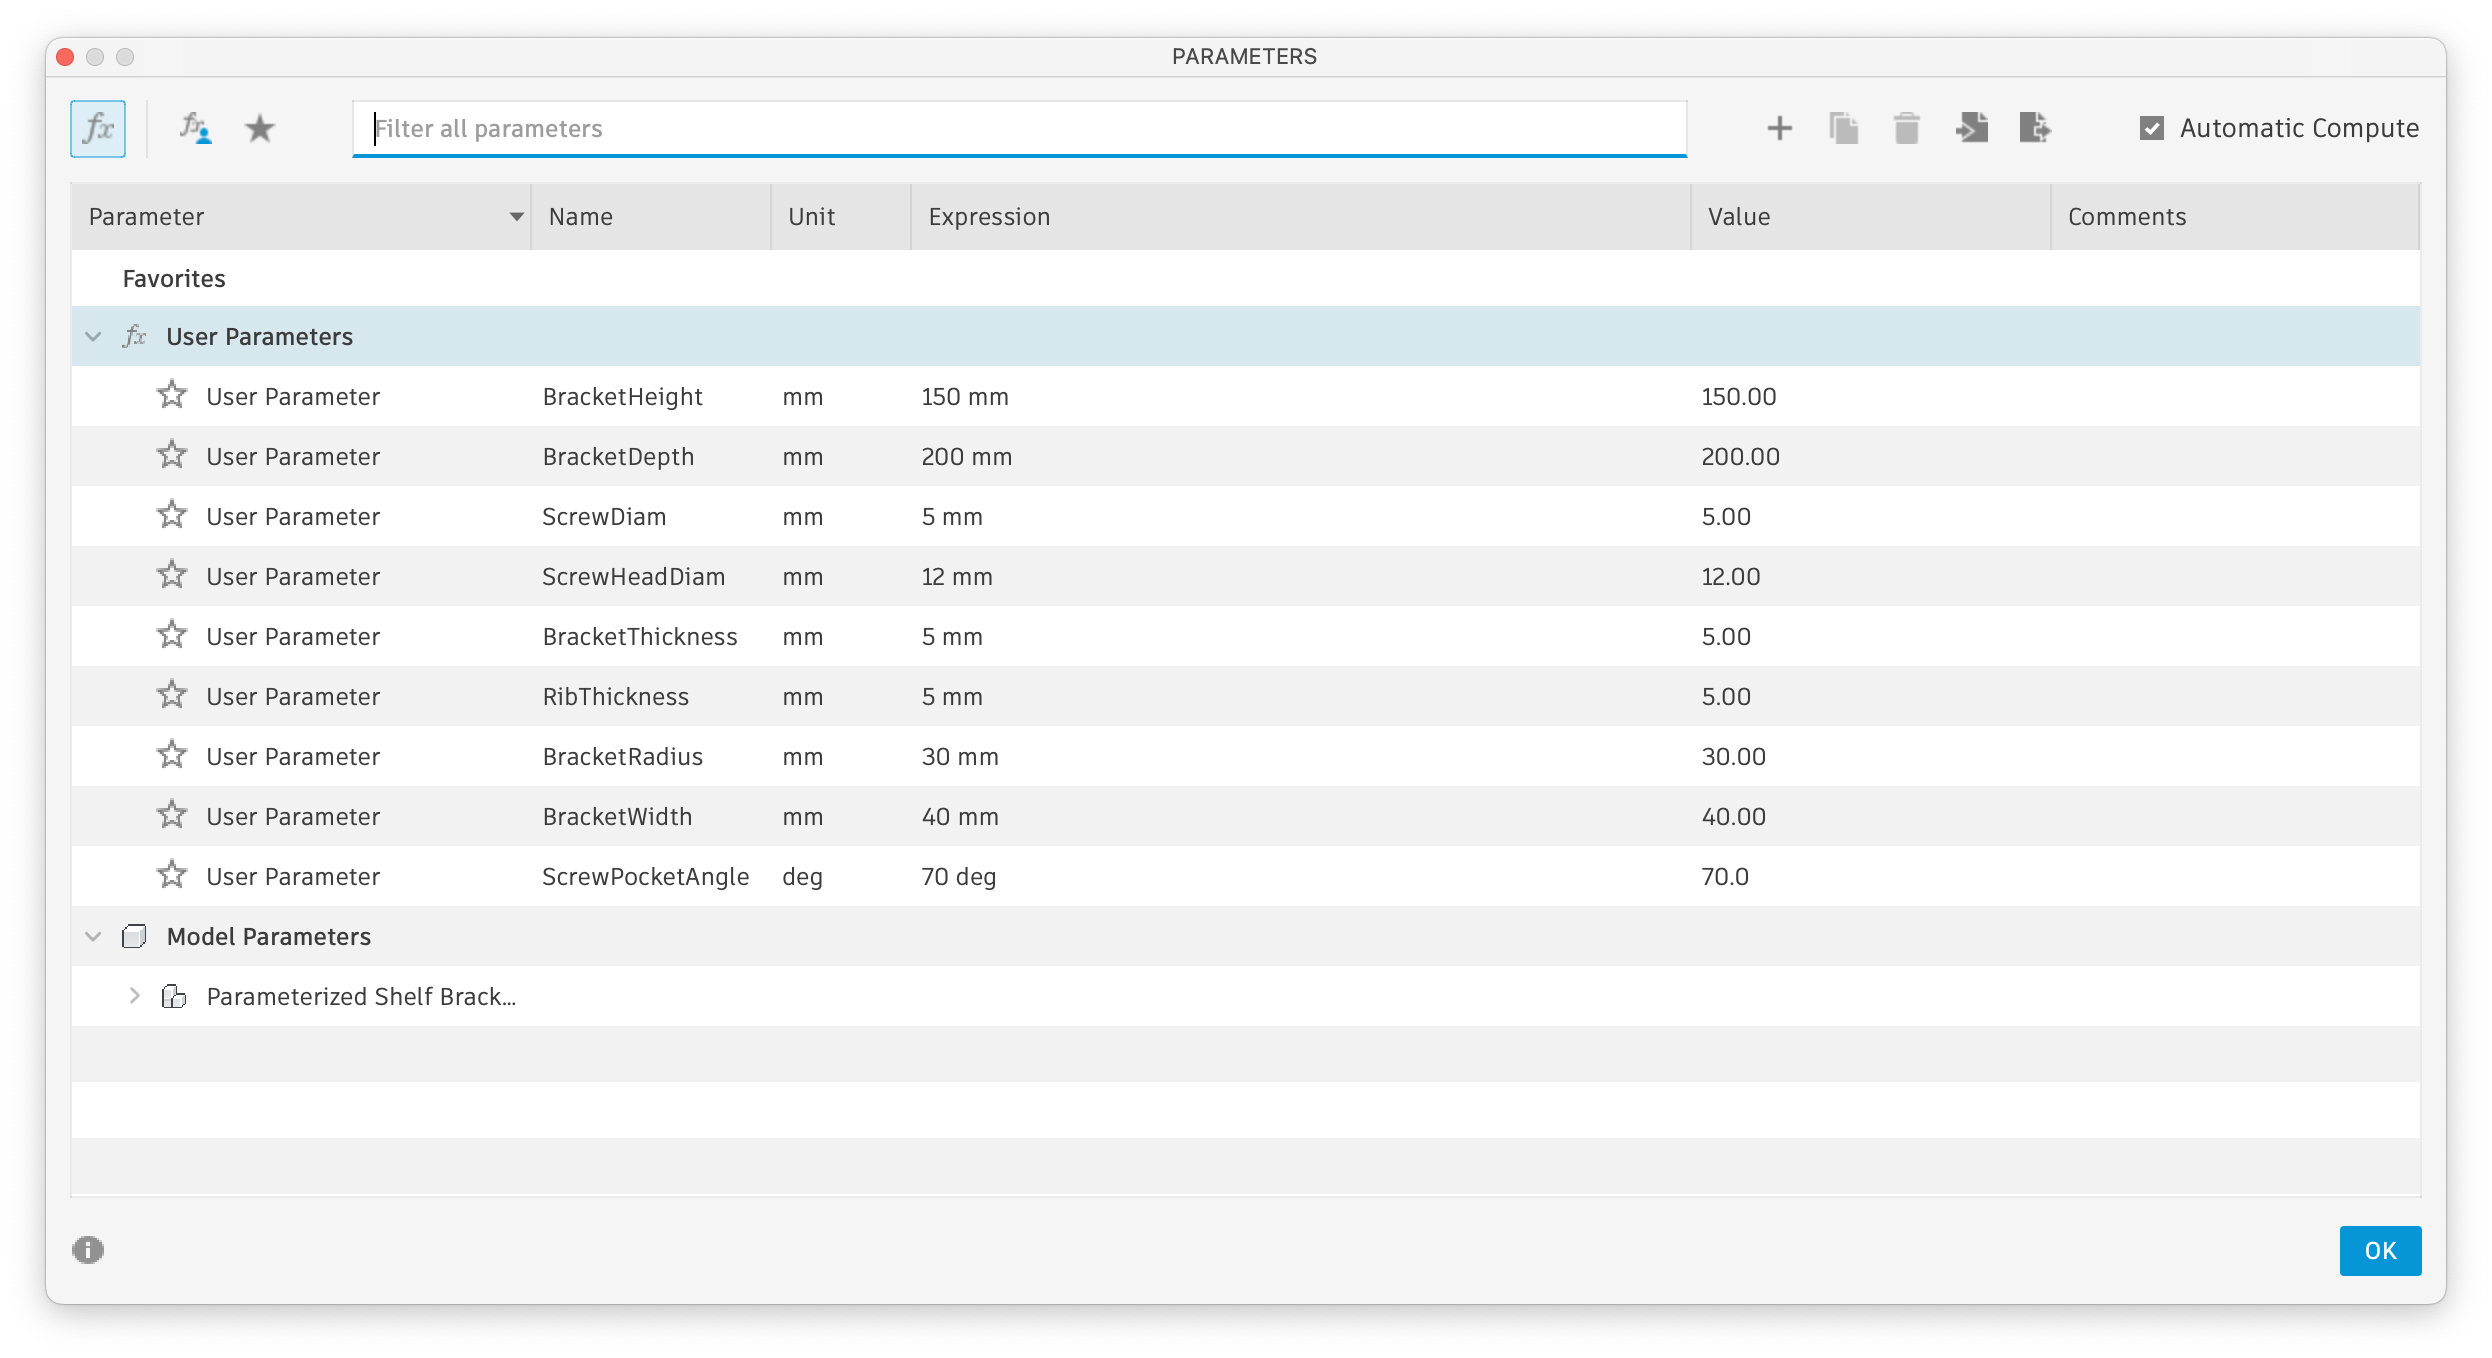Collapse the User Parameters group chevron
The width and height of the screenshot is (2492, 1358).
click(93, 337)
